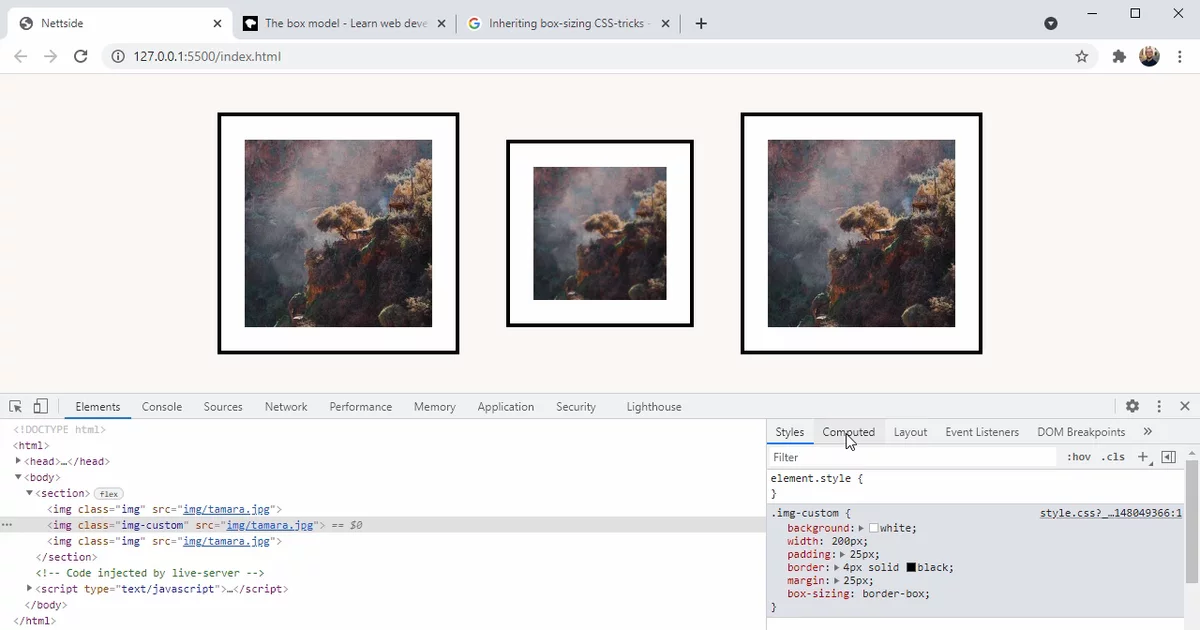This screenshot has width=1200, height=630.
Task: Bookmark this page with the star icon
Action: (1082, 56)
